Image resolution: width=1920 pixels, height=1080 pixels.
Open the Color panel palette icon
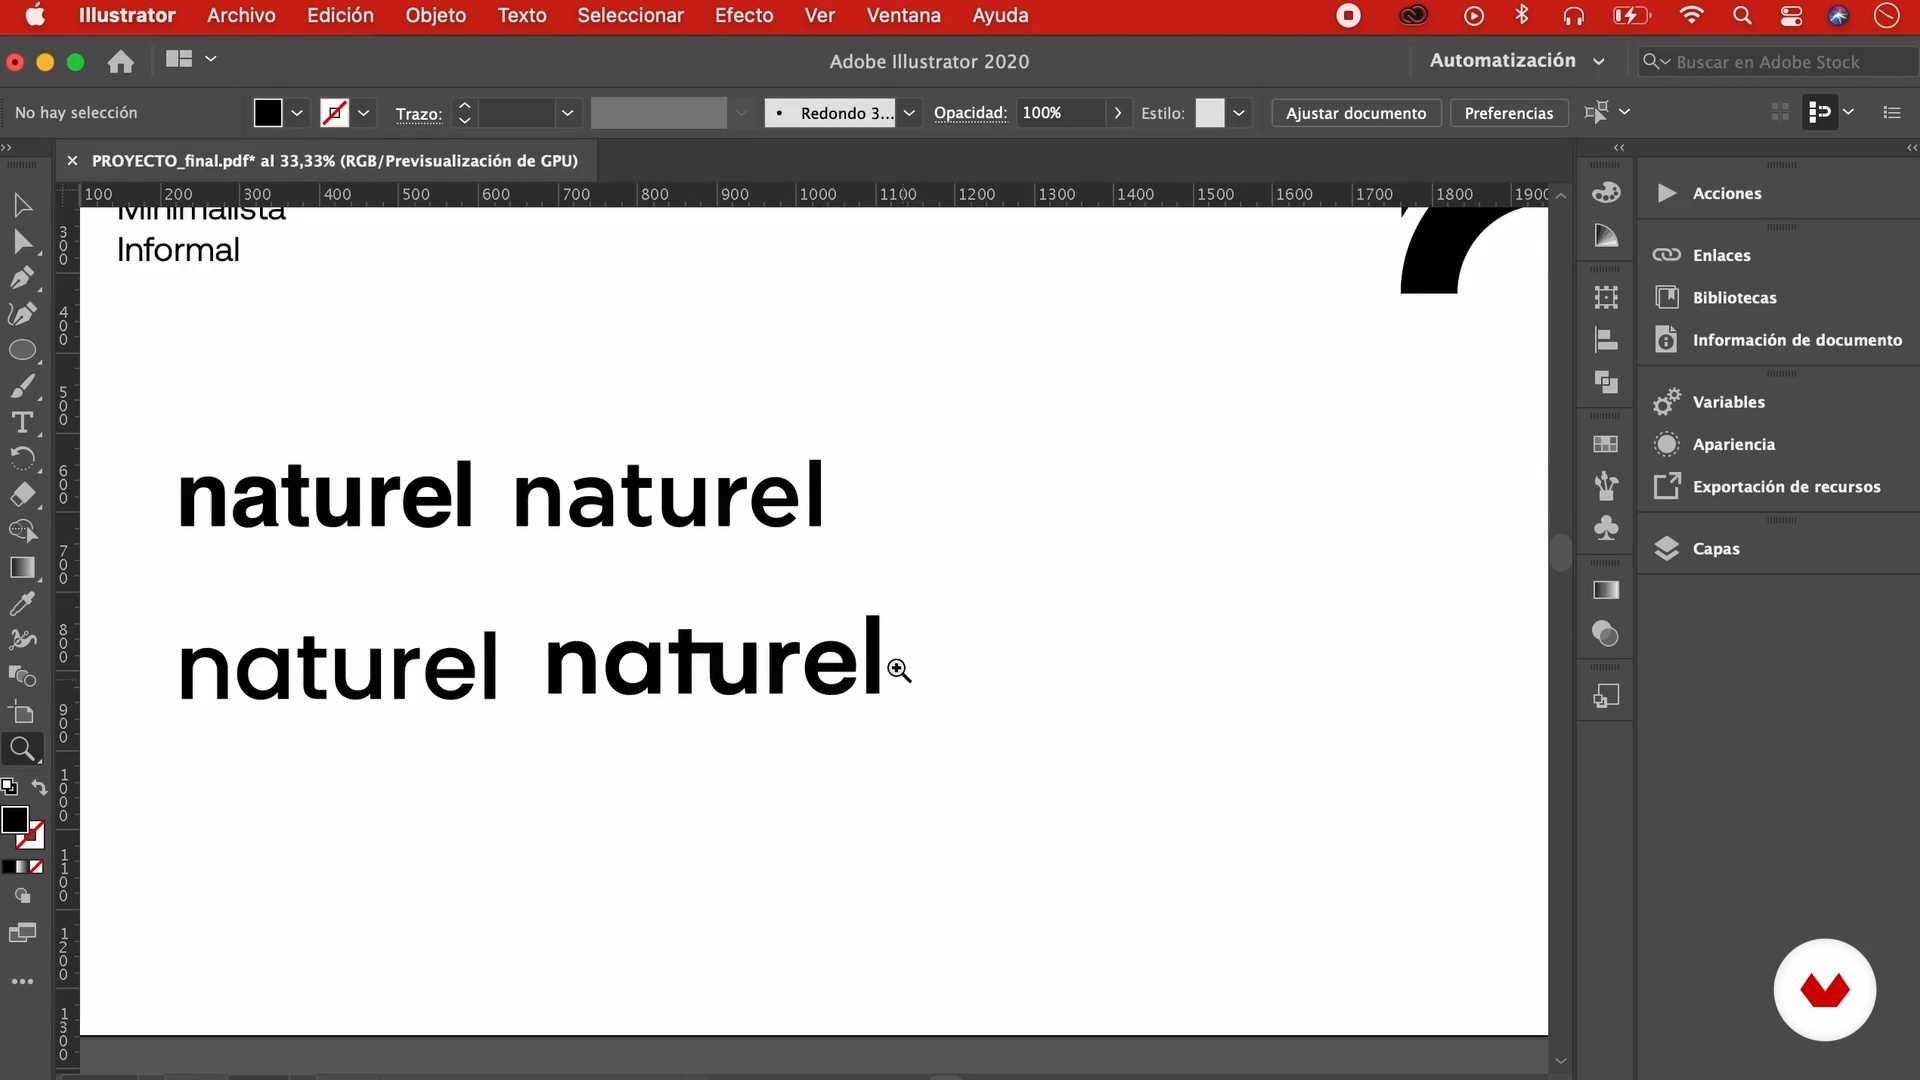pos(1606,192)
